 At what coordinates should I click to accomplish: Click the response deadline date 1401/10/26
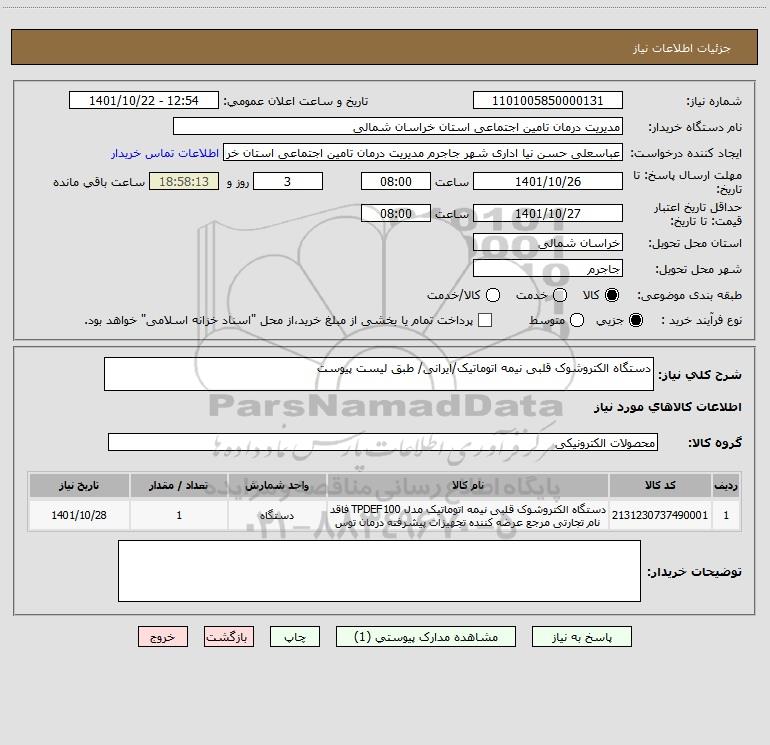(548, 181)
